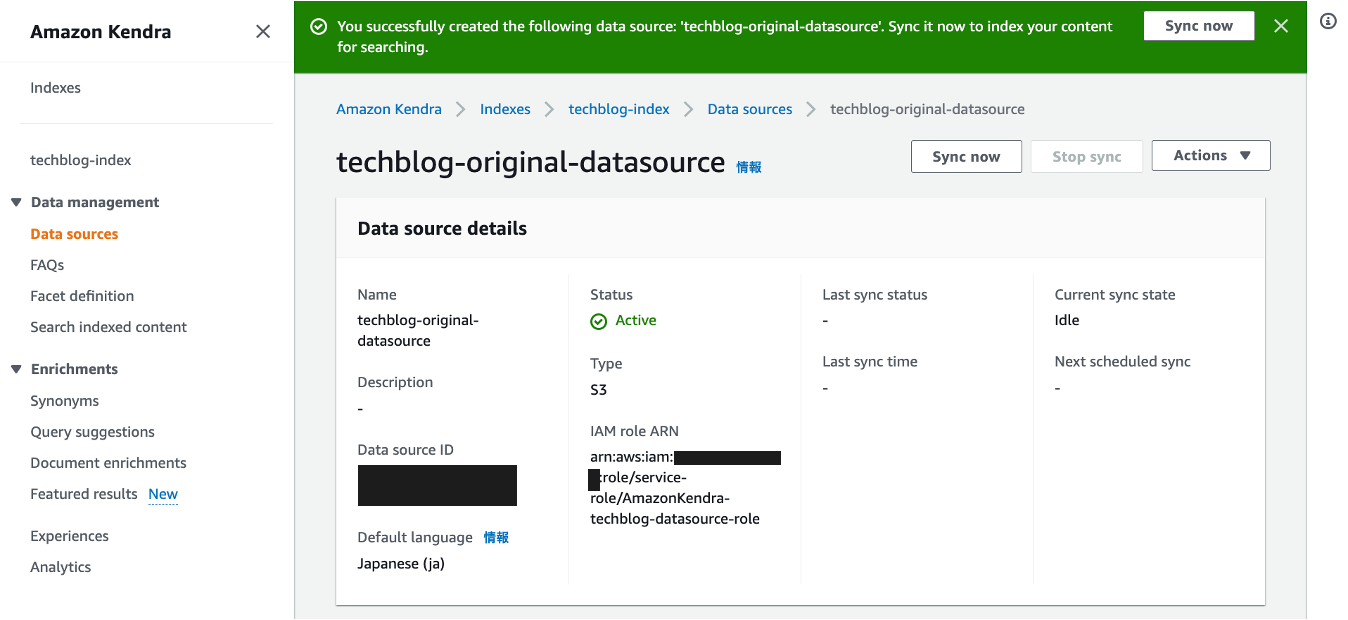The height and width of the screenshot is (620, 1348).
Task: Go to techblog-index breadcrumb link
Action: click(x=619, y=109)
